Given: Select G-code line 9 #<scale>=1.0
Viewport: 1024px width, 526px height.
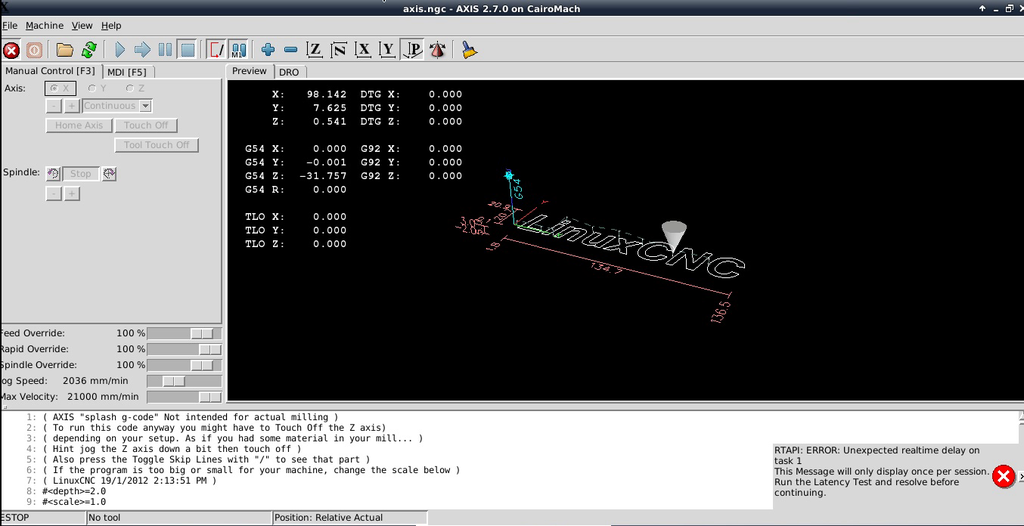Looking at the screenshot, I should coord(75,501).
